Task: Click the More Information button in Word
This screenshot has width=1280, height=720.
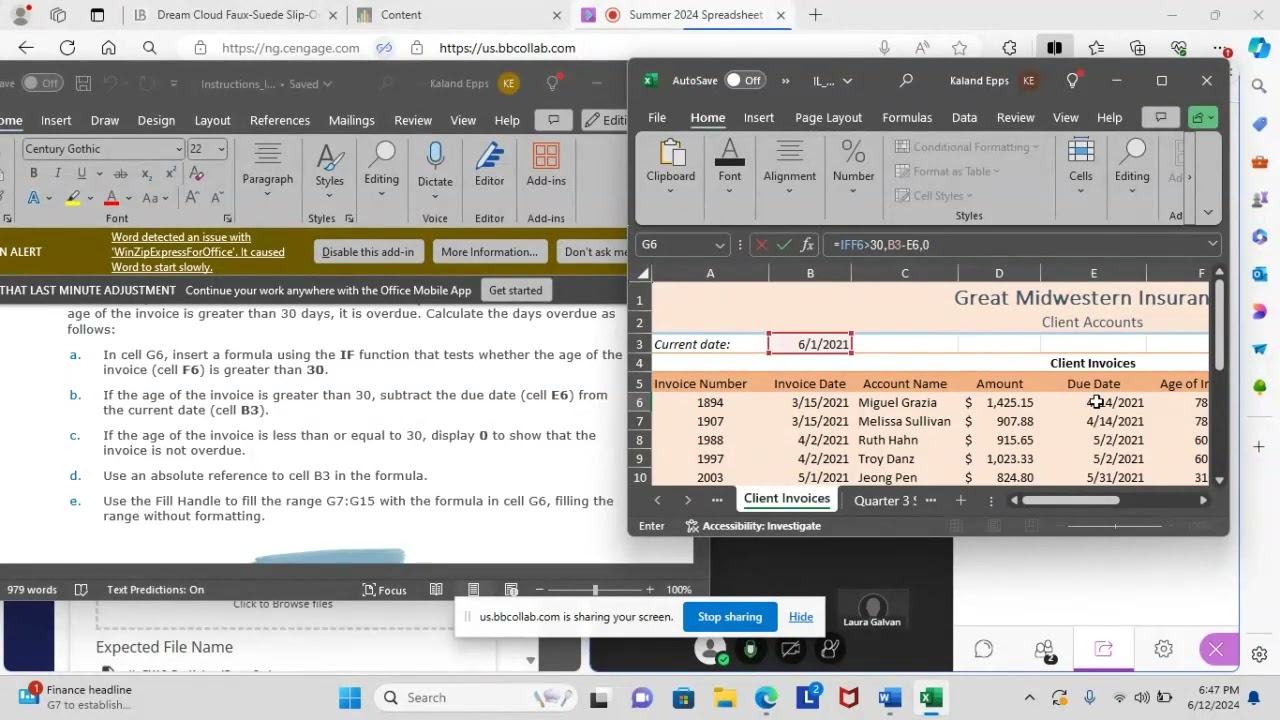Action: 489,252
